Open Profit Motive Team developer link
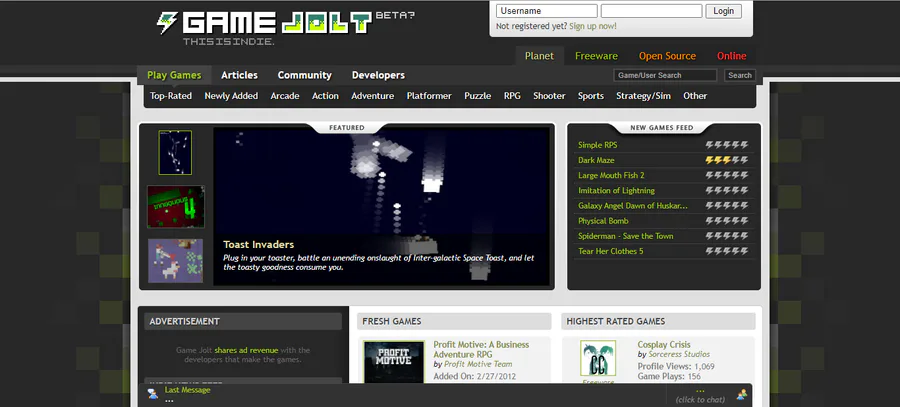Screen dimensions: 900x407 pyautogui.click(x=478, y=364)
